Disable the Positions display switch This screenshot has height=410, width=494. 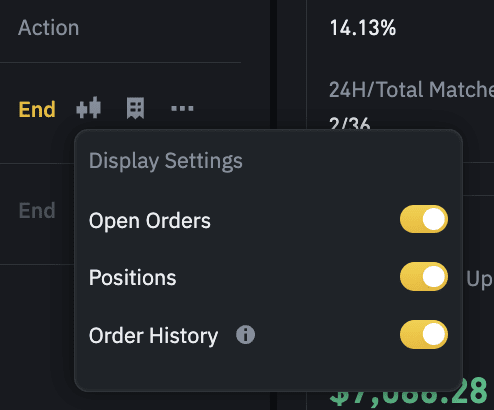pyautogui.click(x=424, y=276)
